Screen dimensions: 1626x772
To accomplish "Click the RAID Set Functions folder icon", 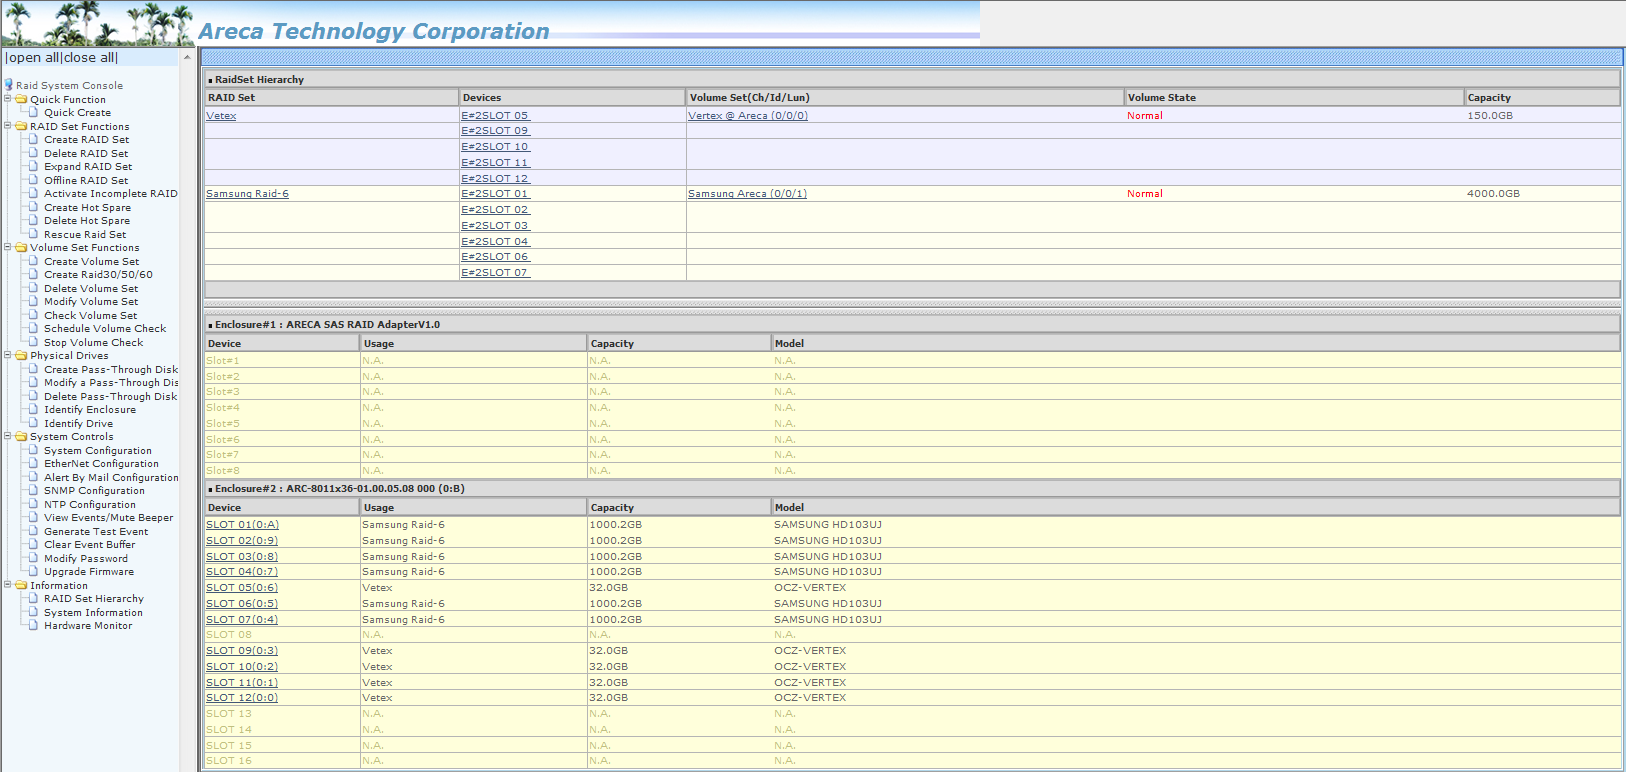I will (21, 126).
